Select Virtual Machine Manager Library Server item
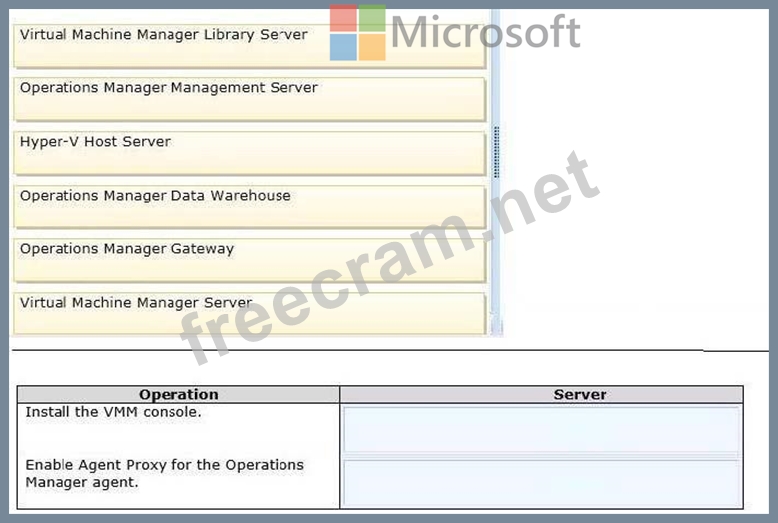 click(250, 45)
